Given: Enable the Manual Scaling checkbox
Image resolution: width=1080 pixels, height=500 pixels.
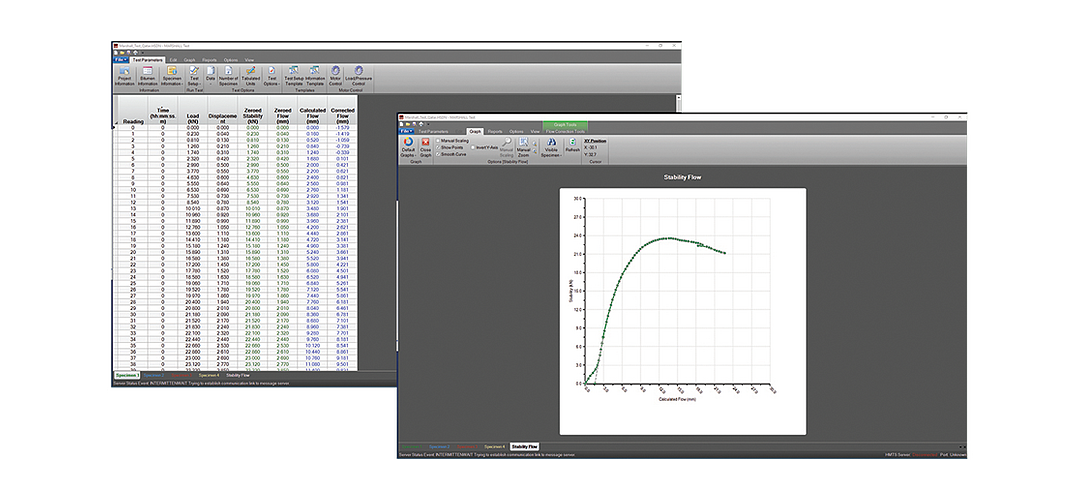Looking at the screenshot, I should click(438, 140).
